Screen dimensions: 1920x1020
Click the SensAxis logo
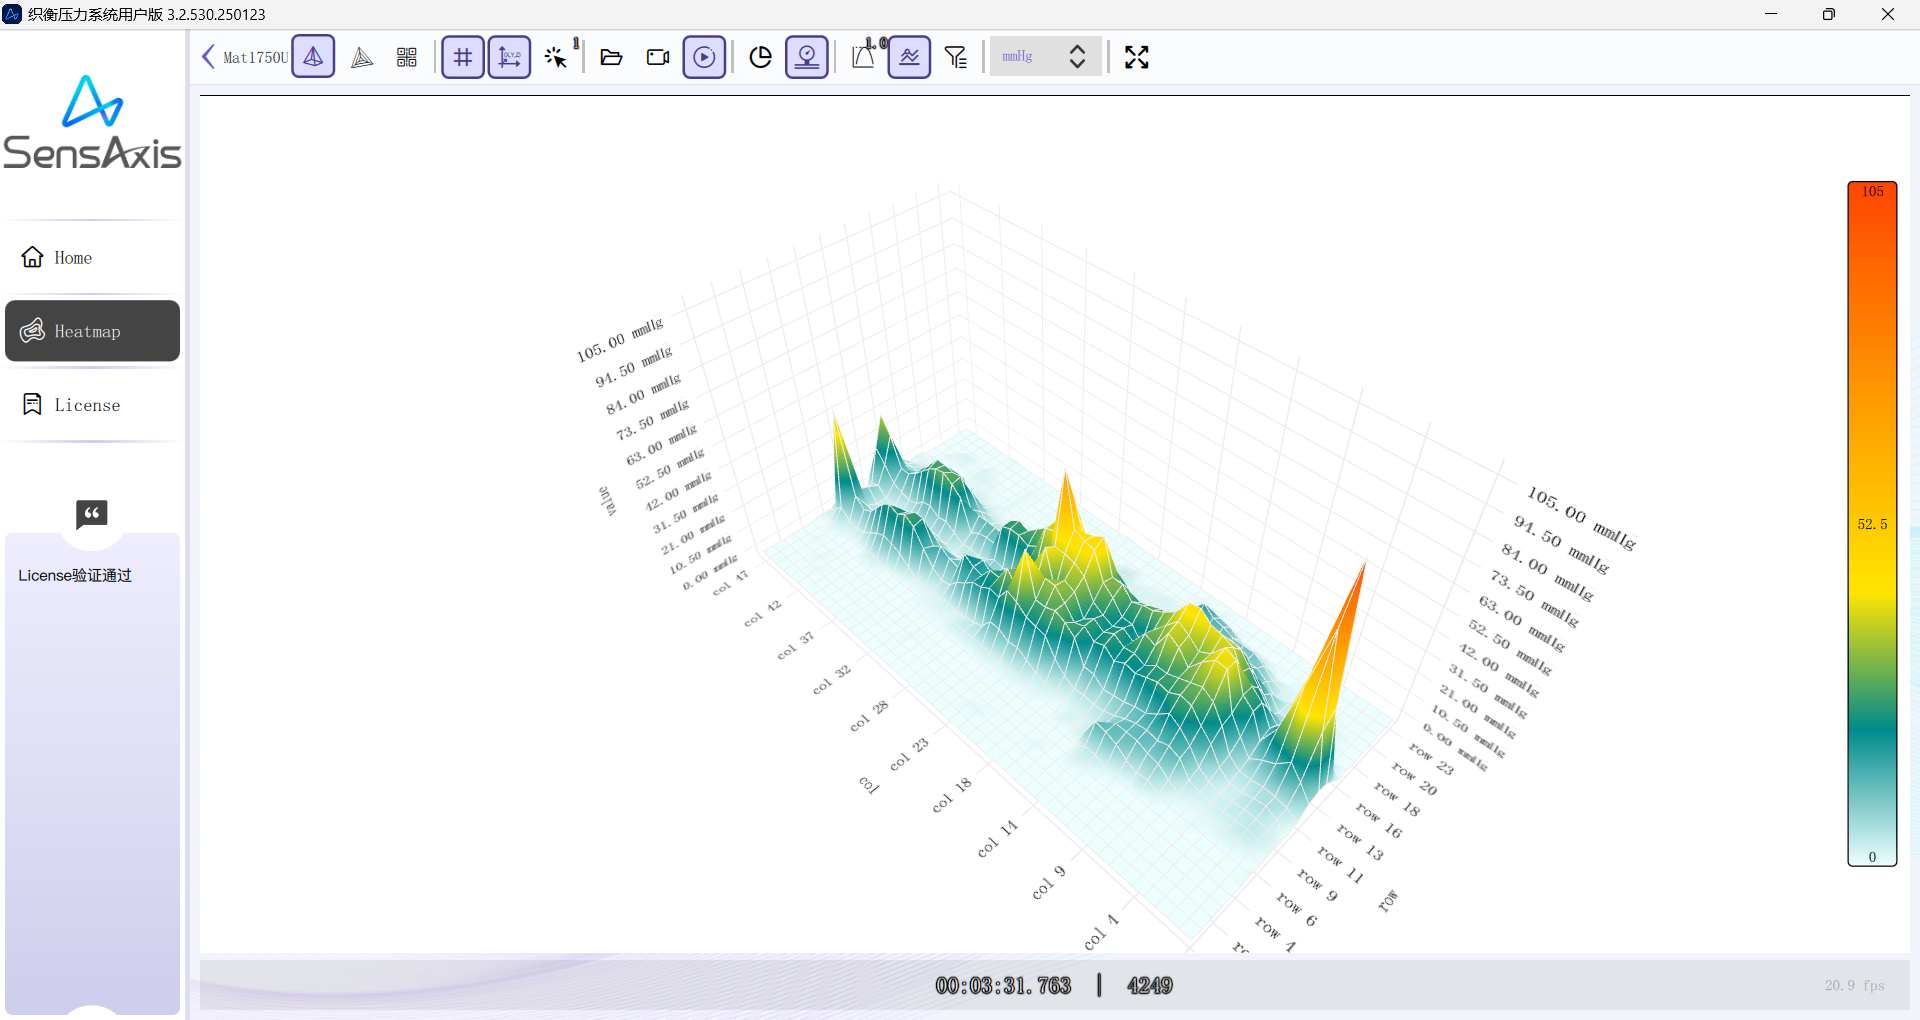pos(92,122)
